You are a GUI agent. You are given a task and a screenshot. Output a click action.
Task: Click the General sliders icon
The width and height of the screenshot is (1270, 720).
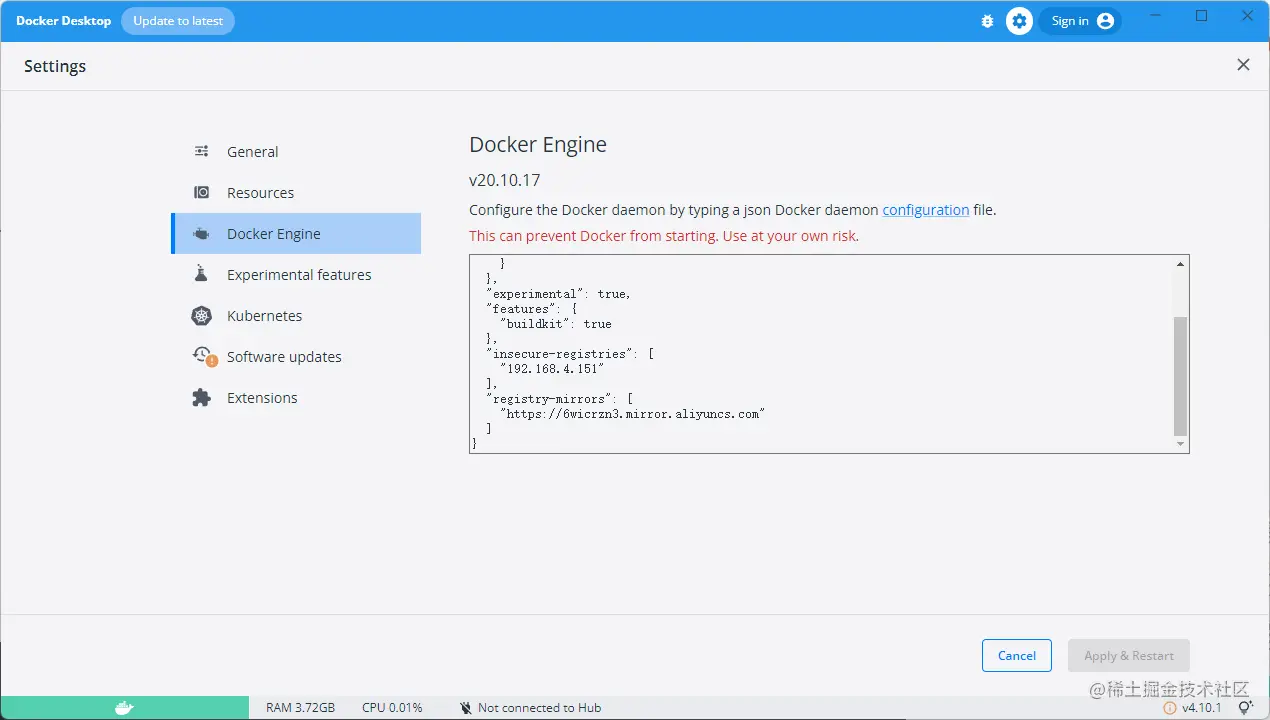[202, 152]
